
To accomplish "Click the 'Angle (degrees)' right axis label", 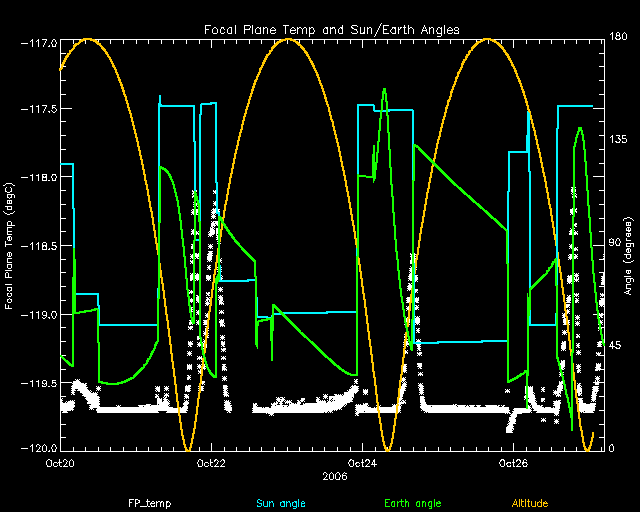I will 627,245.
